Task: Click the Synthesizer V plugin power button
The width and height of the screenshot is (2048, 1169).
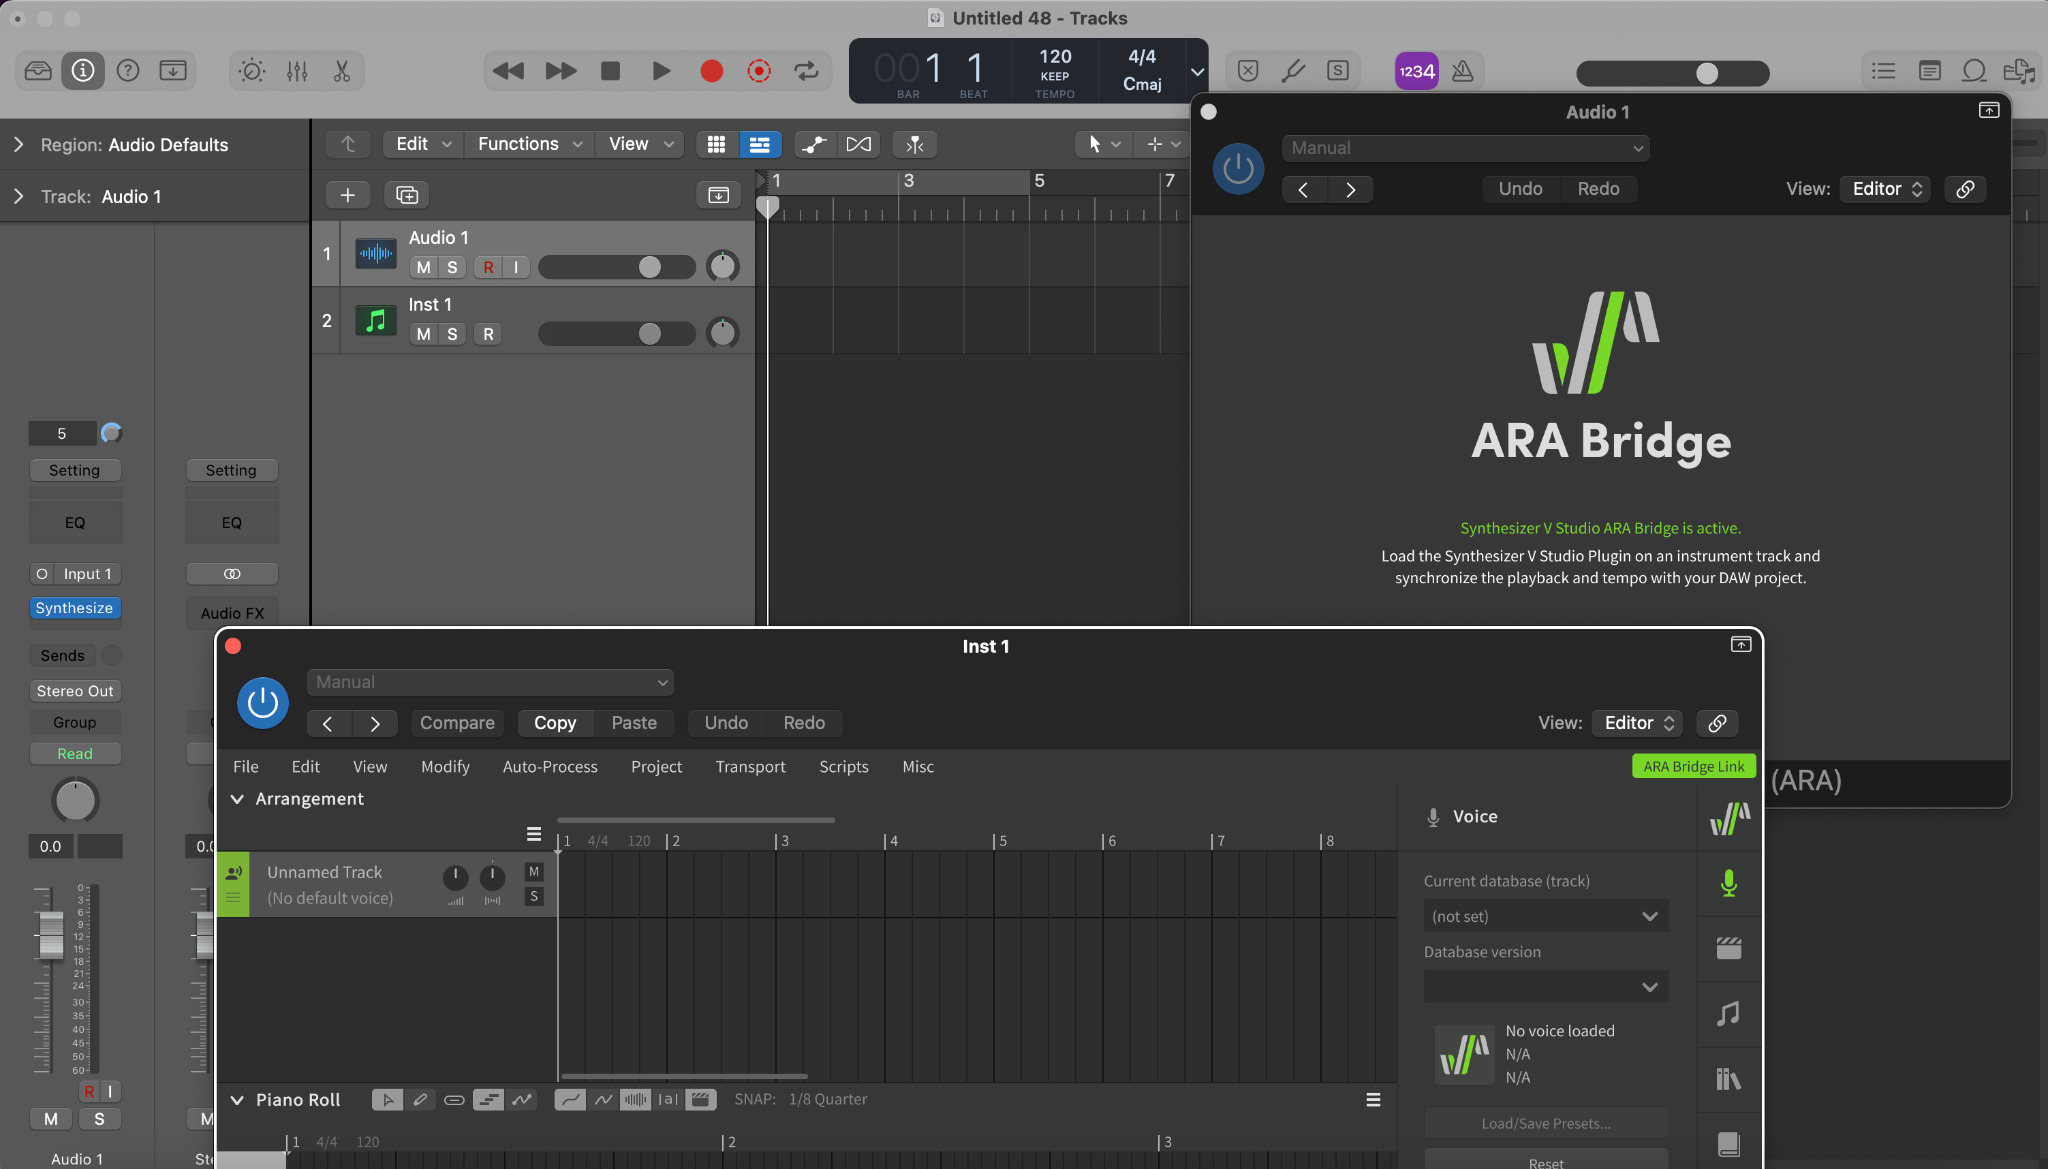Action: coord(262,703)
